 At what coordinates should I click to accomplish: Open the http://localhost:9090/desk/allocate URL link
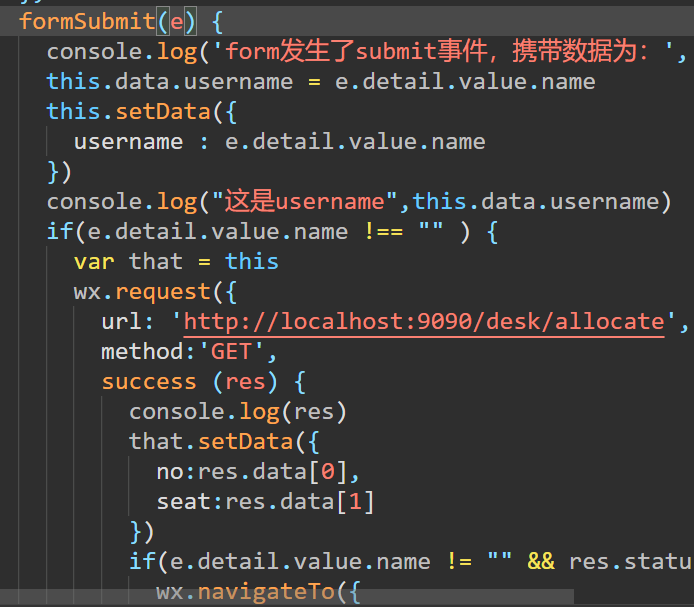pyautogui.click(x=424, y=322)
